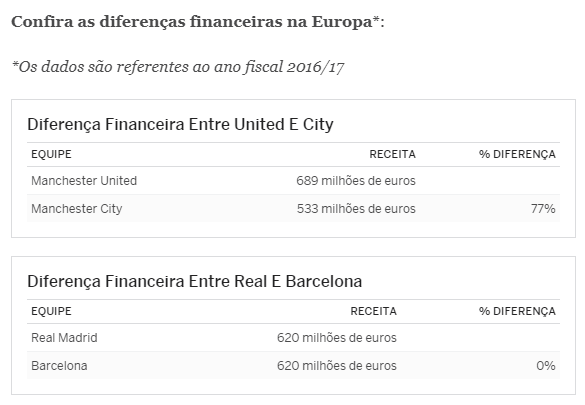The image size is (585, 405).
Task: Click the fiscal year 2016/17 footnote text
Action: pos(178,67)
